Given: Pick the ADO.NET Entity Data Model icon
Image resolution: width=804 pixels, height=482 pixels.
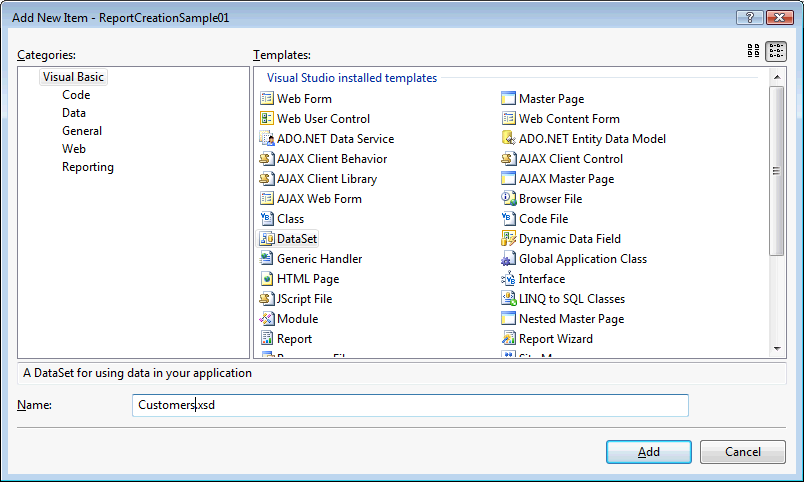Looking at the screenshot, I should pos(509,139).
